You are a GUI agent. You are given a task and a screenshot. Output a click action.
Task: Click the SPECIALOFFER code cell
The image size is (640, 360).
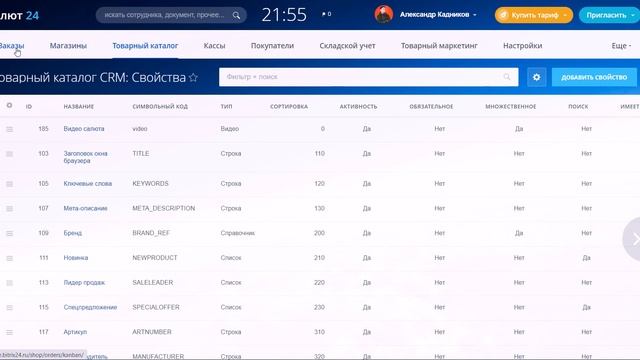(x=156, y=307)
